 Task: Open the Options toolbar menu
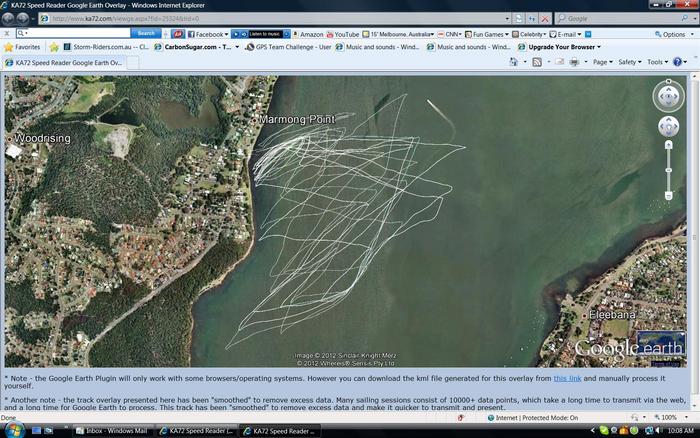pyautogui.click(x=672, y=34)
